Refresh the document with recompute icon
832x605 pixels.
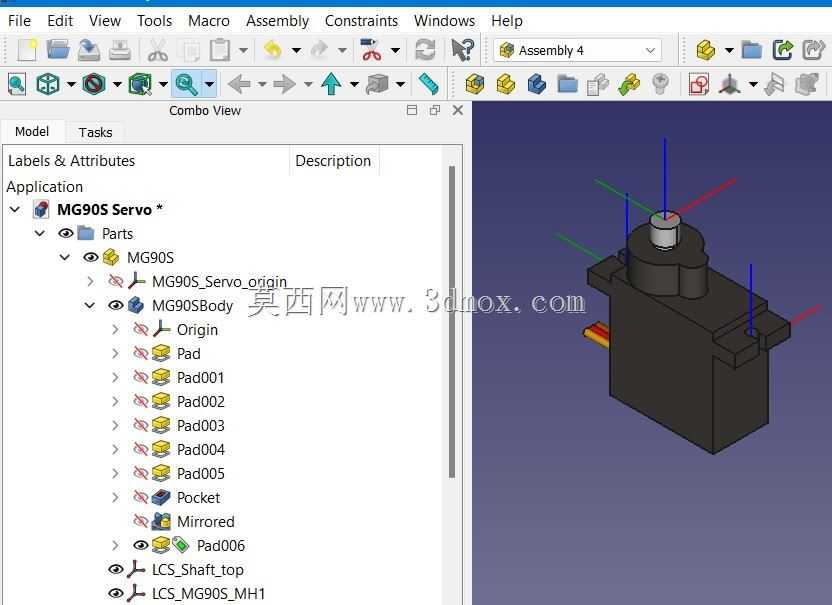[425, 50]
